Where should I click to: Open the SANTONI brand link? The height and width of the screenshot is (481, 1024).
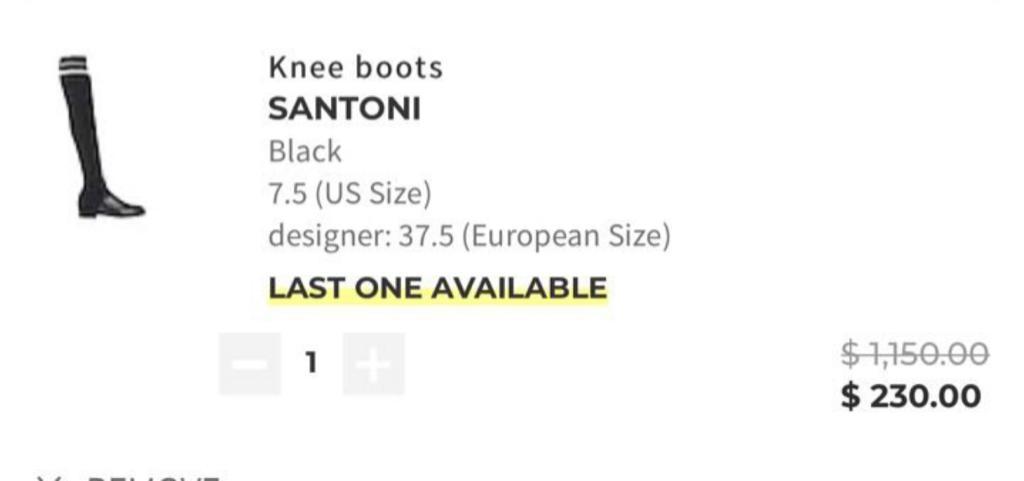point(344,109)
